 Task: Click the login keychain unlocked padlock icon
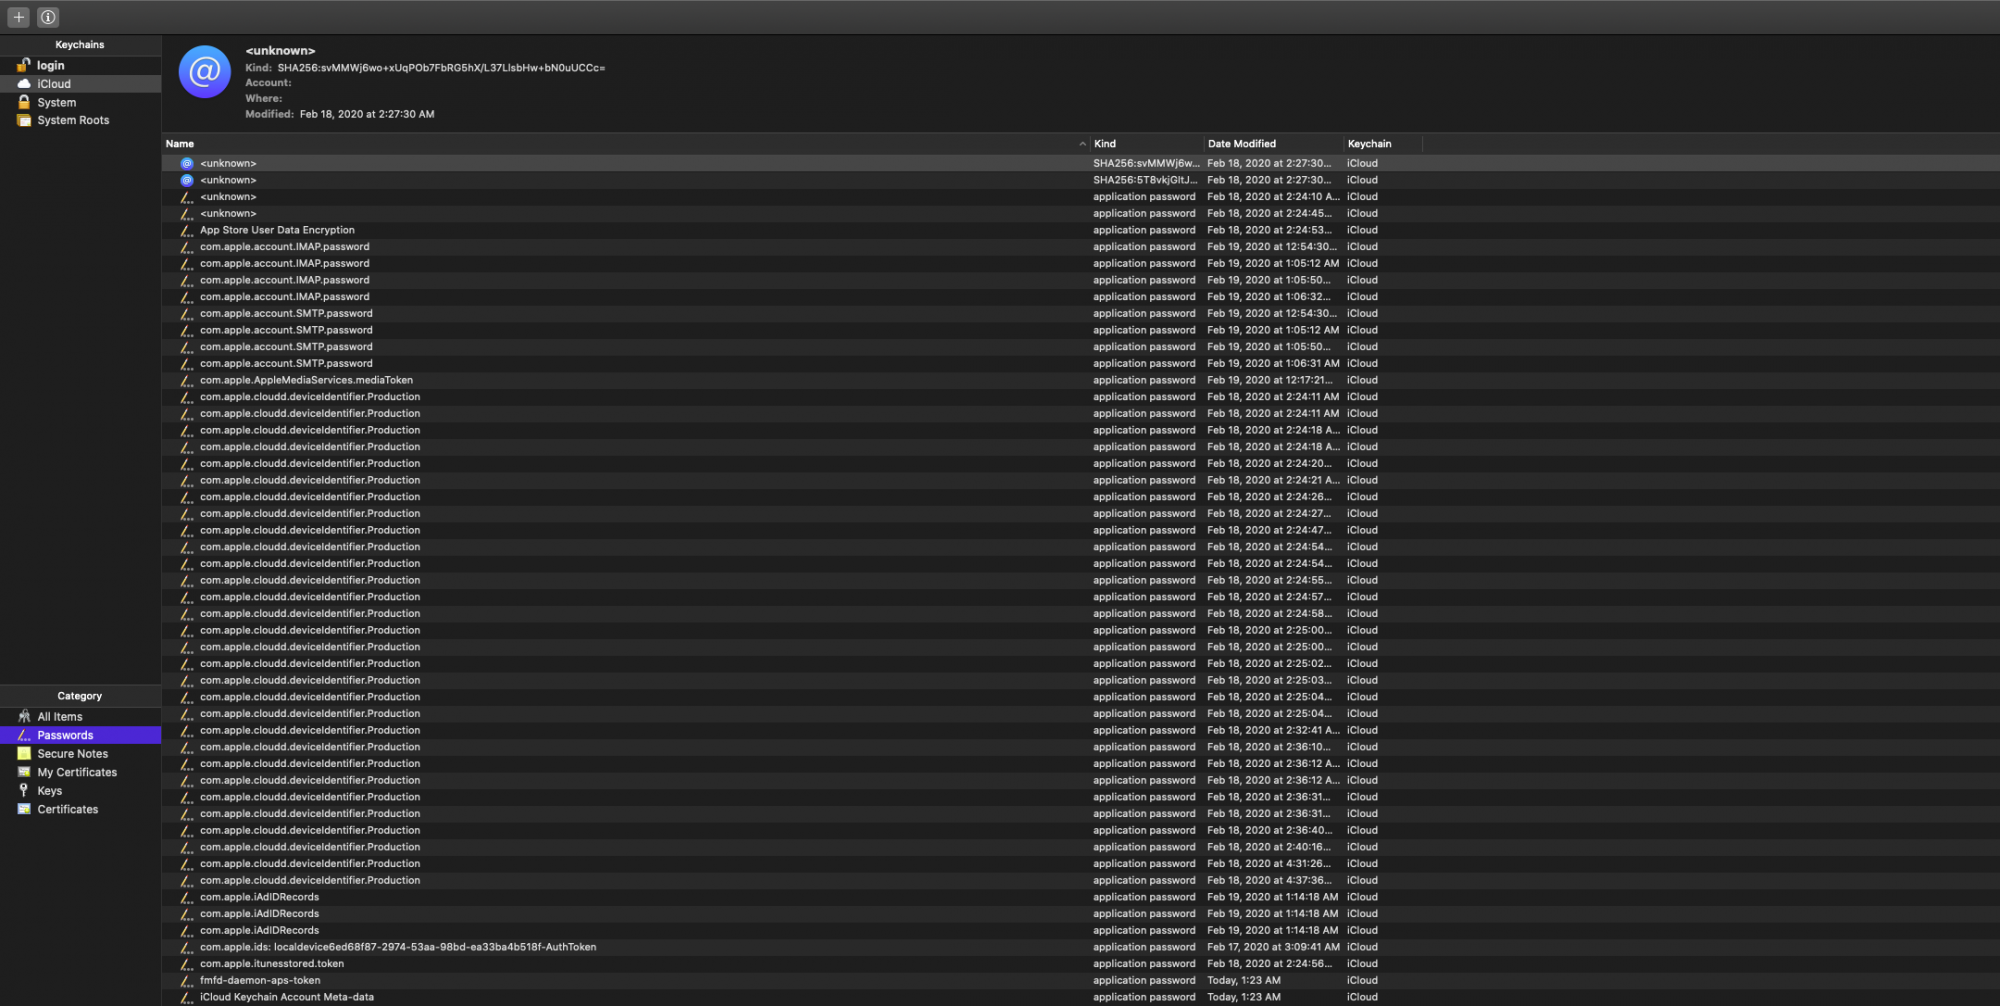tap(24, 65)
